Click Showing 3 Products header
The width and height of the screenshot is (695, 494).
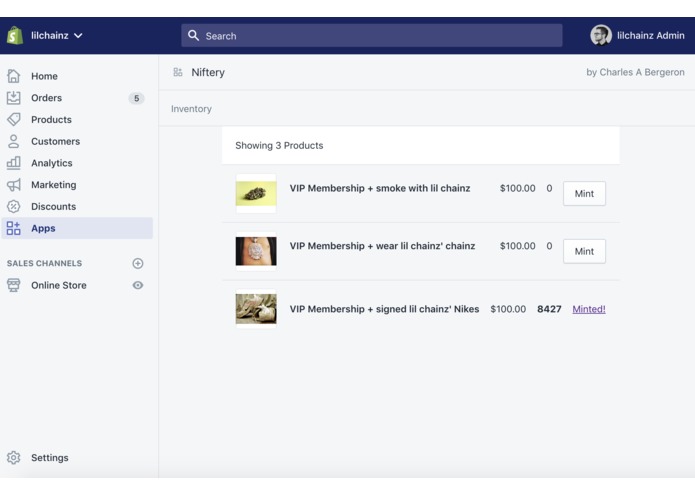tap(279, 145)
